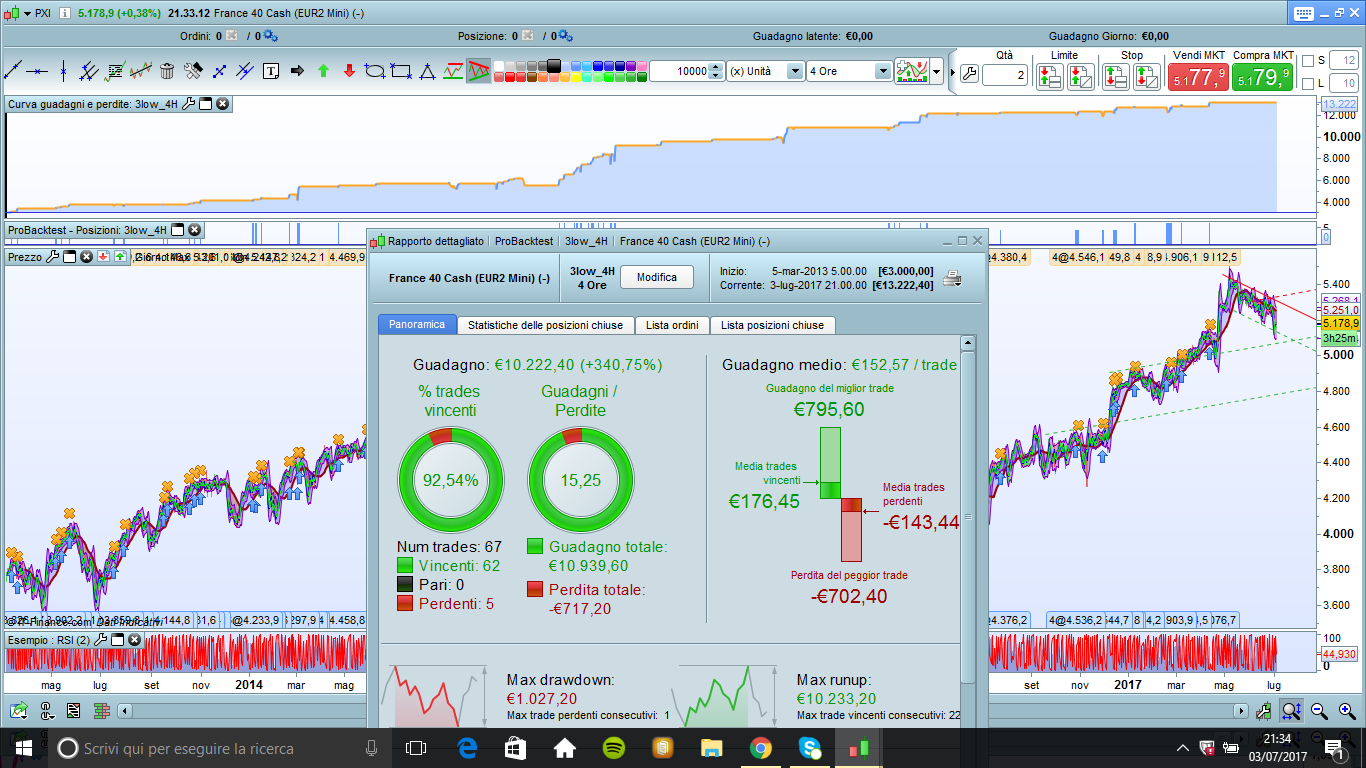Open the trading options wrench icon
This screenshot has height=768, width=1366.
(x=969, y=74)
